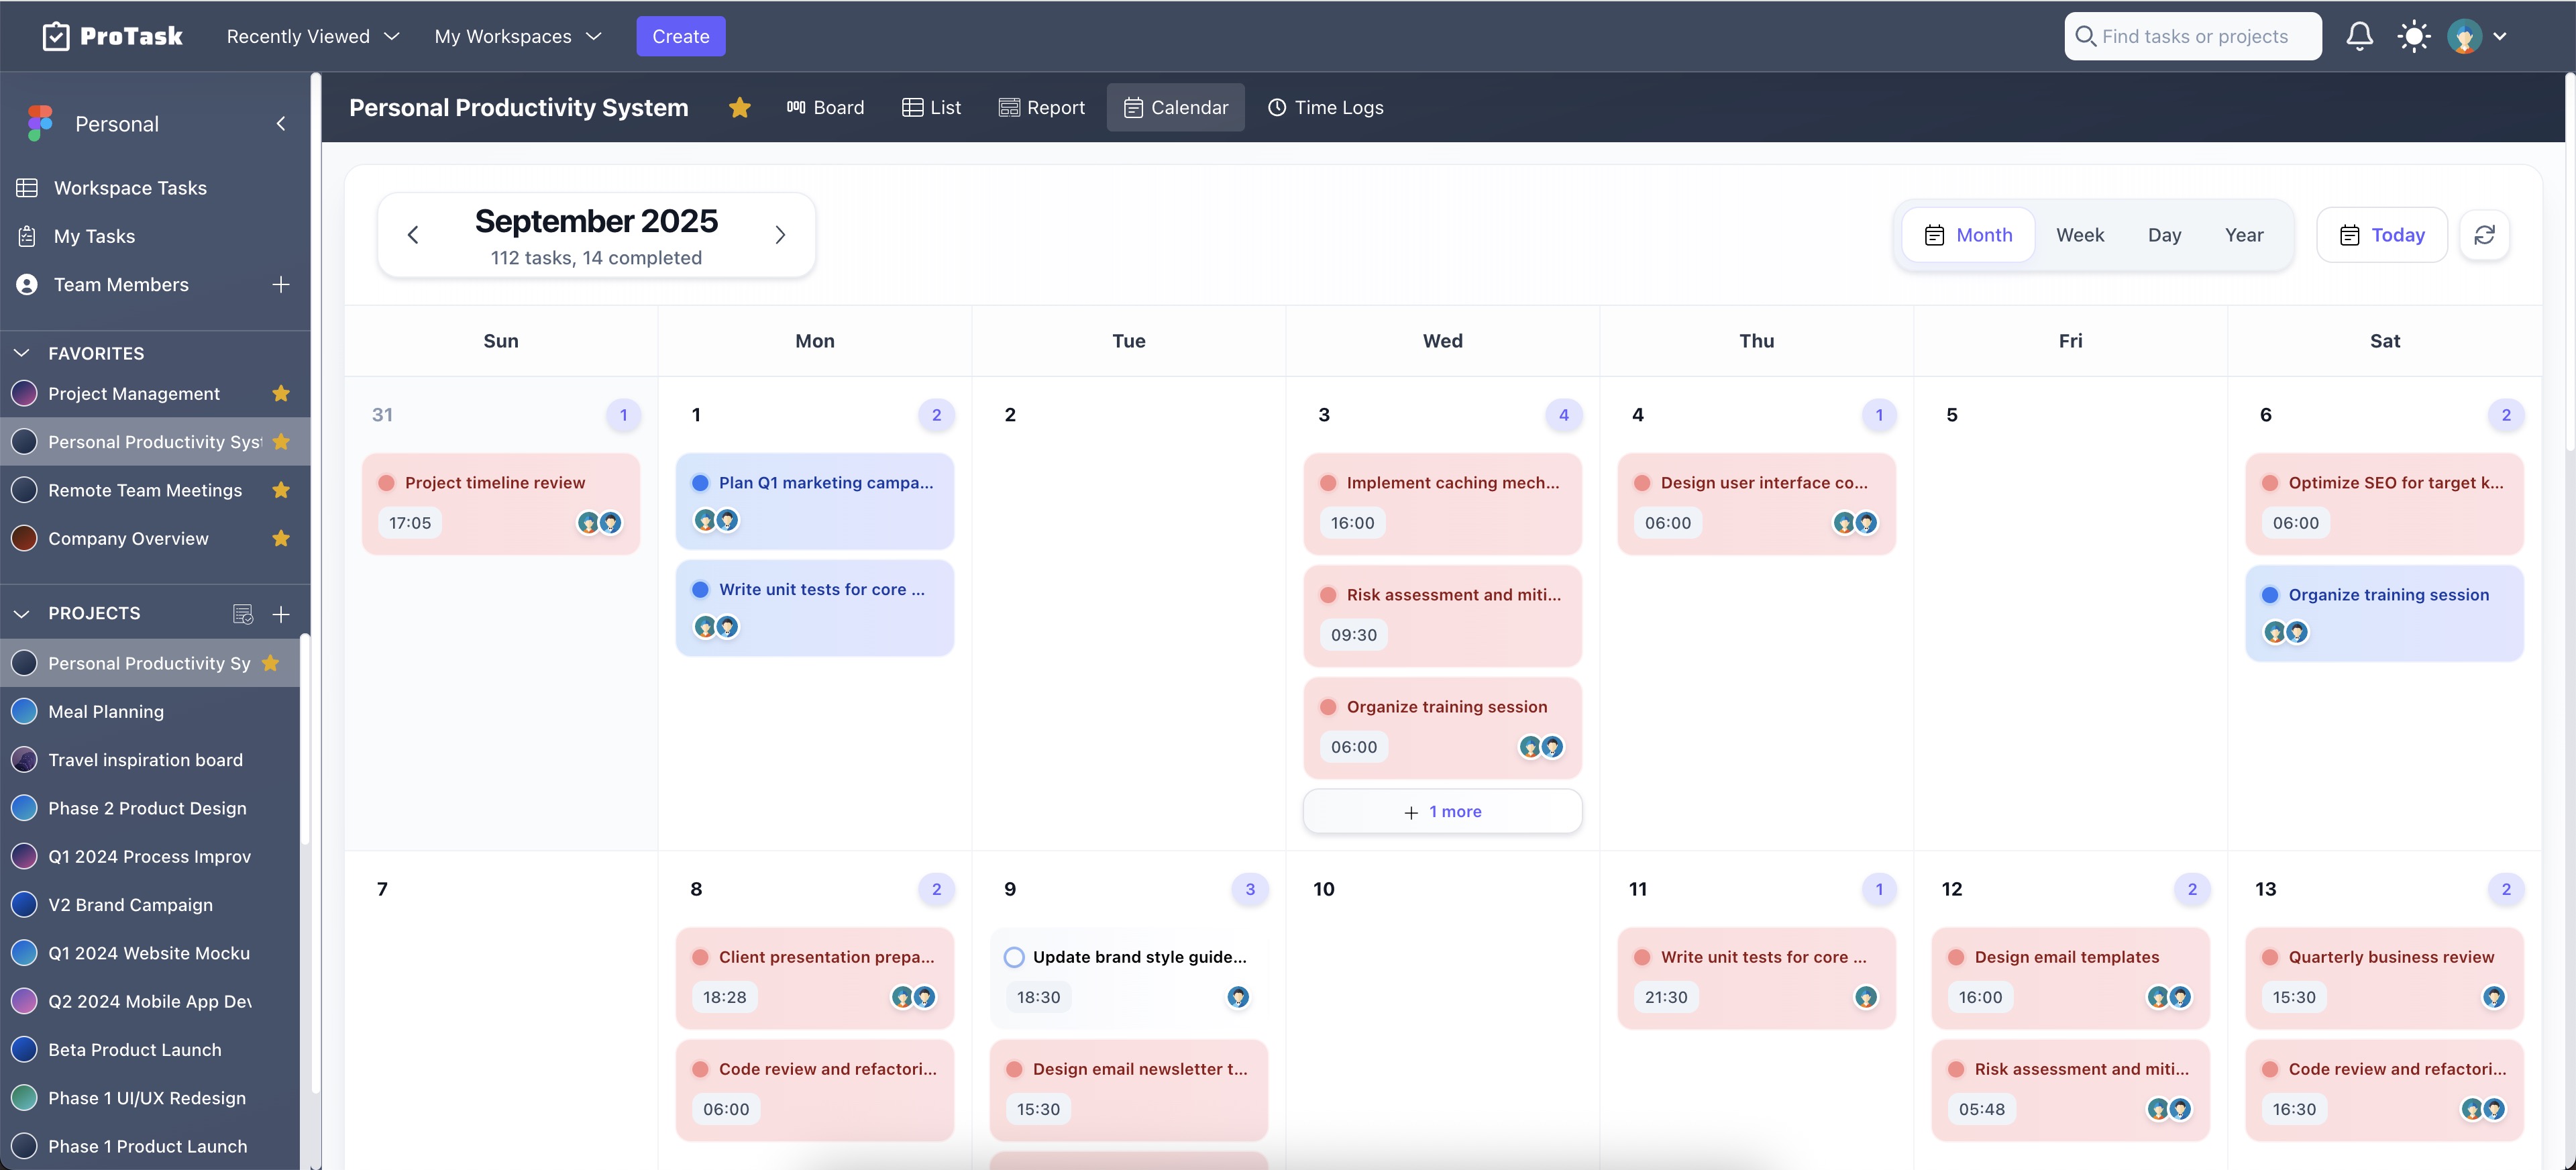Expand the My Workspaces dropdown
The height and width of the screenshot is (1170, 2576).
[517, 35]
